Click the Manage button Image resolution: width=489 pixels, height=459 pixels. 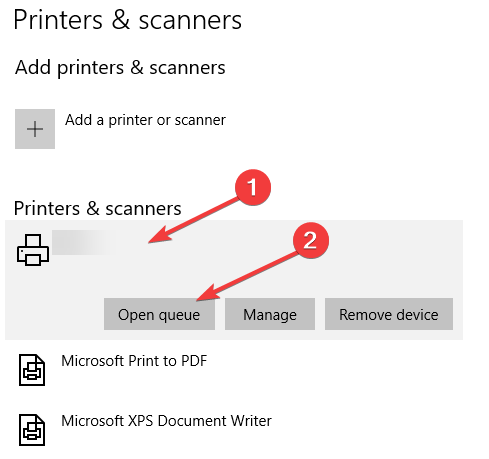(270, 314)
